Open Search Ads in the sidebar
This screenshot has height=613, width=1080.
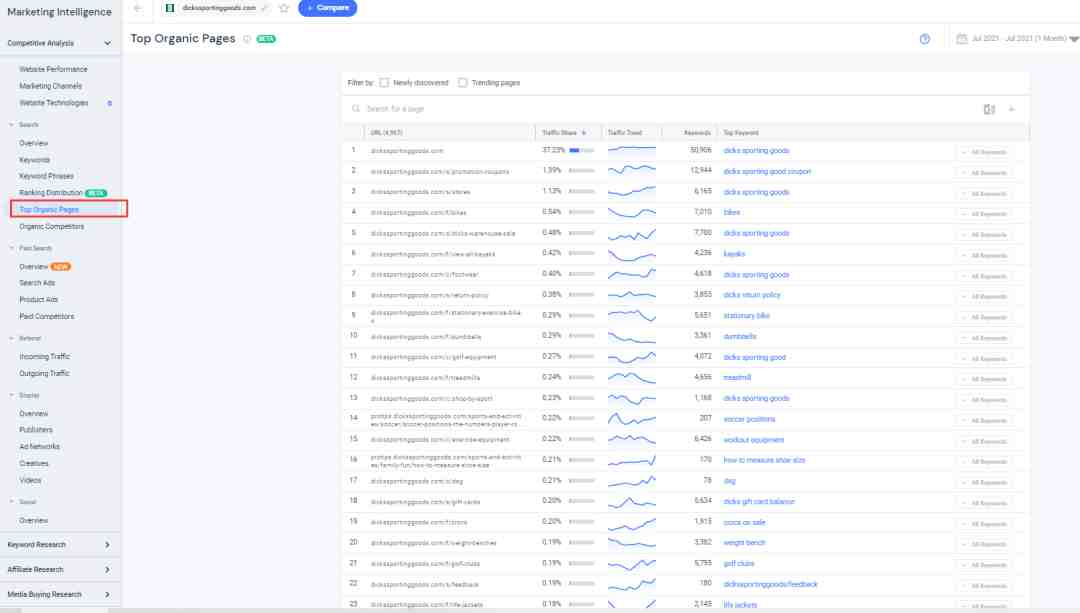pos(37,283)
